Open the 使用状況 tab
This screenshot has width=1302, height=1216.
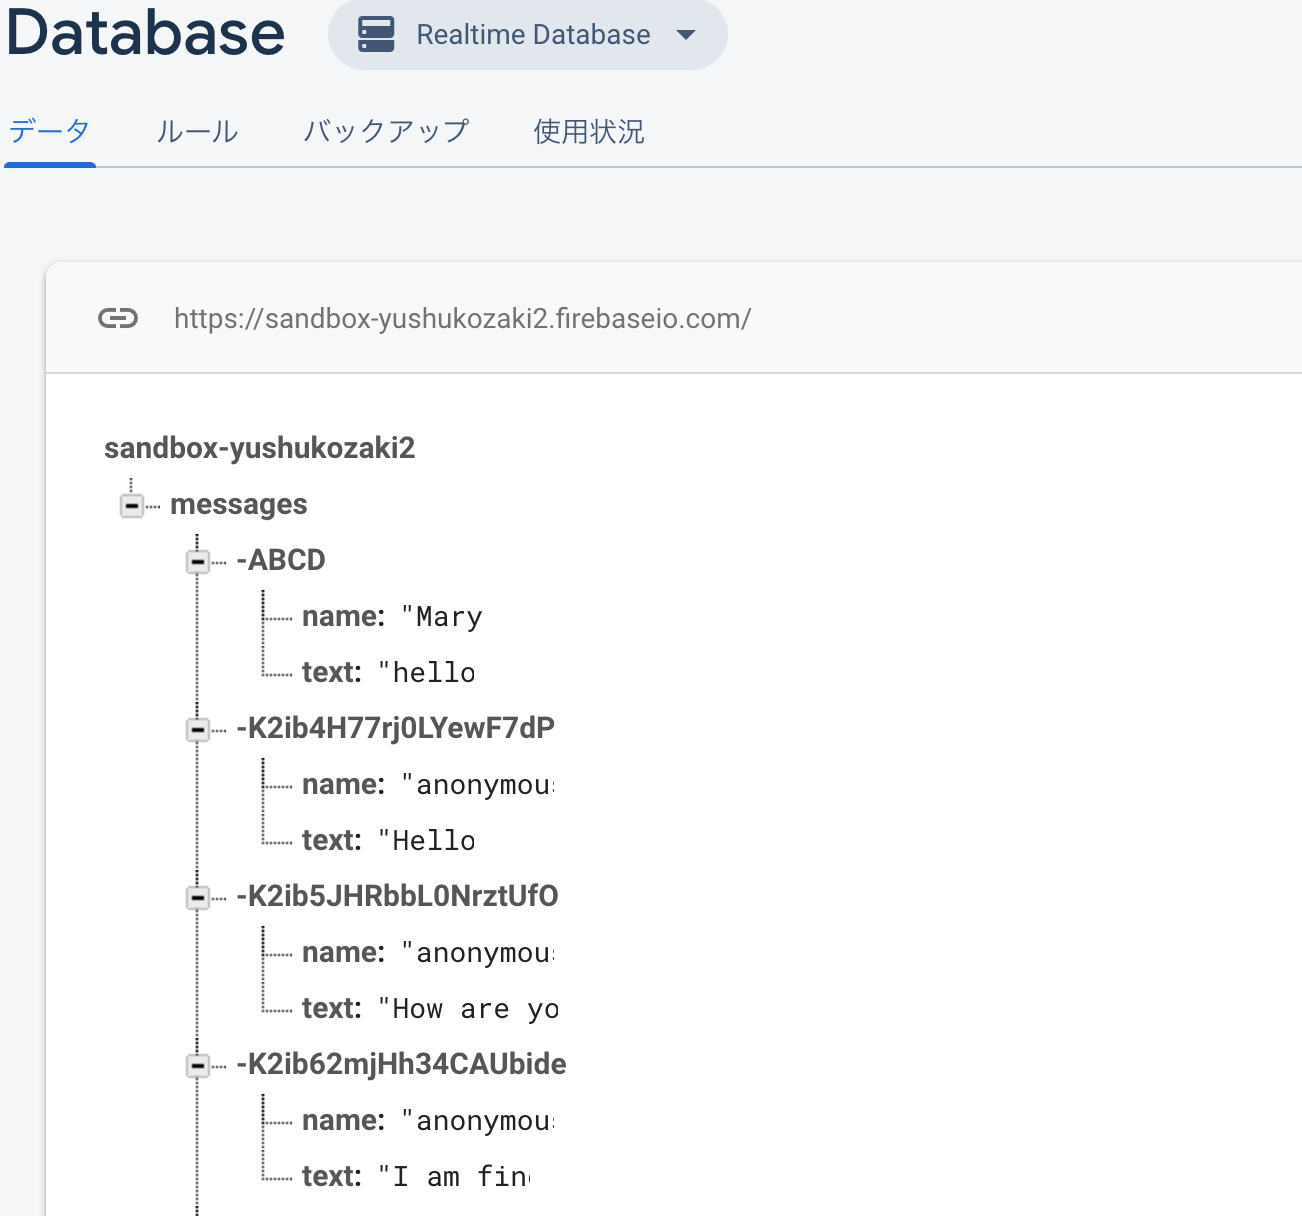589,131
